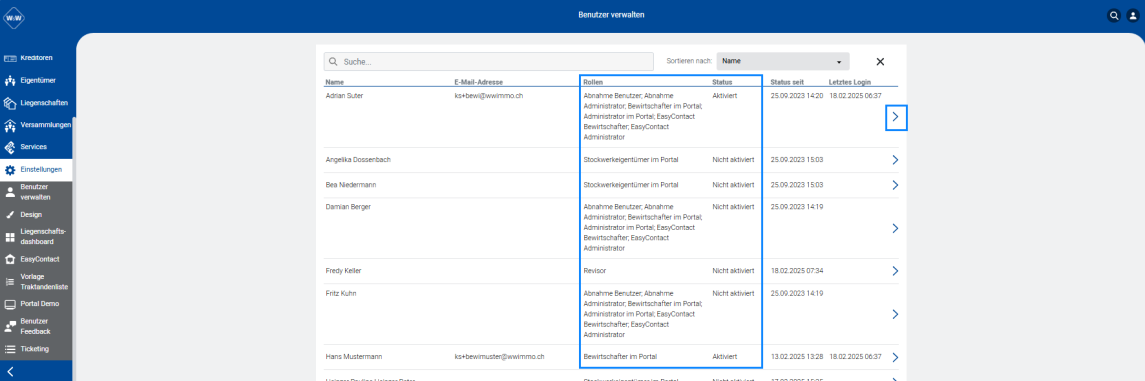
Task: Open Damian Berger details chevron
Action: click(x=895, y=228)
